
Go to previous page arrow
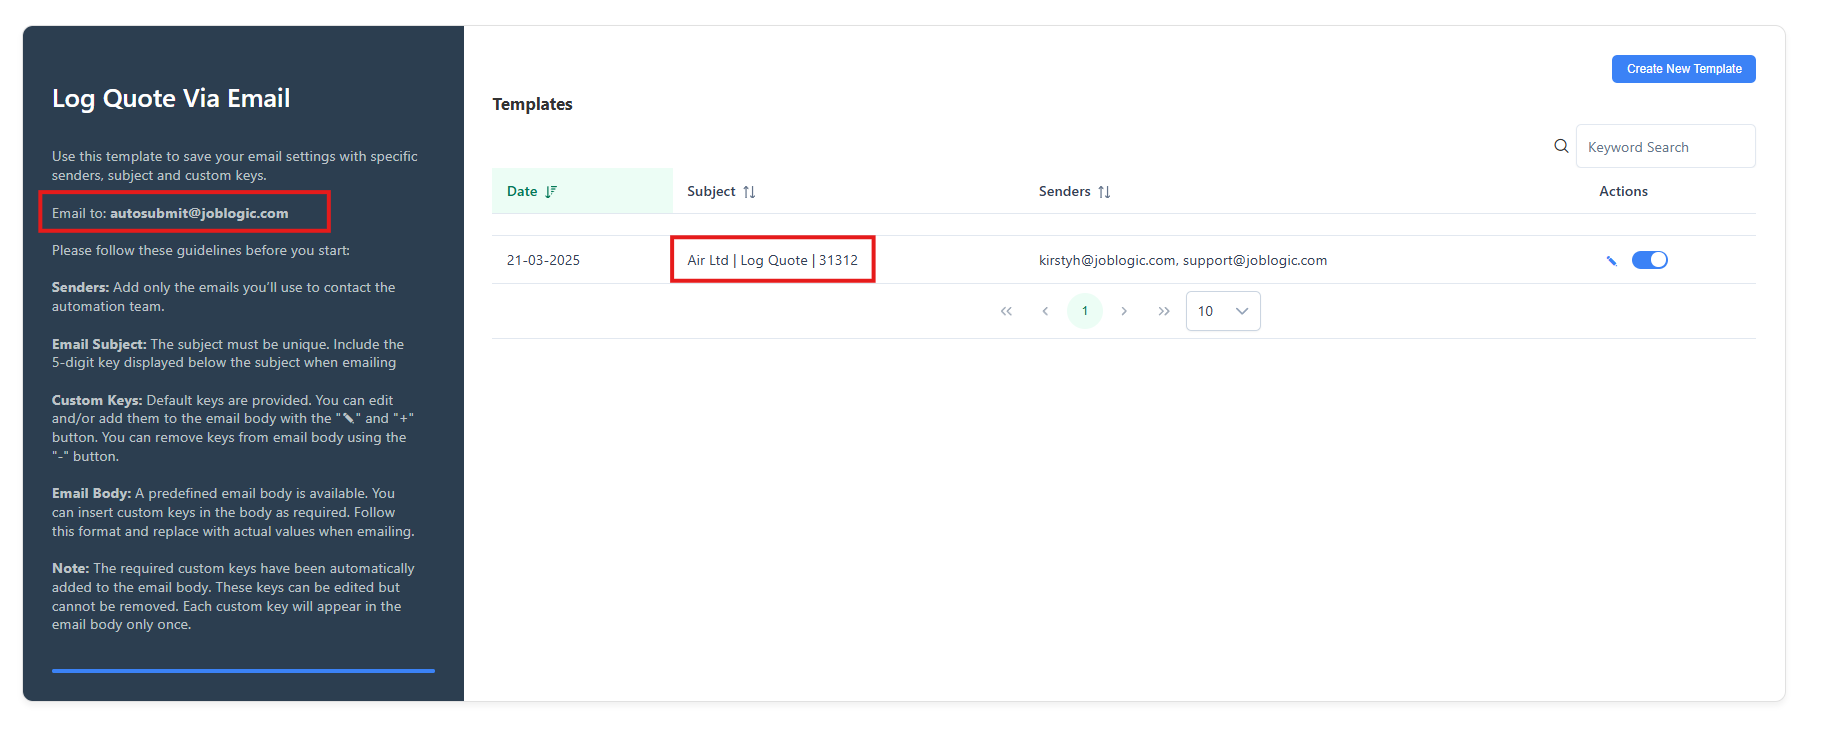(1045, 311)
